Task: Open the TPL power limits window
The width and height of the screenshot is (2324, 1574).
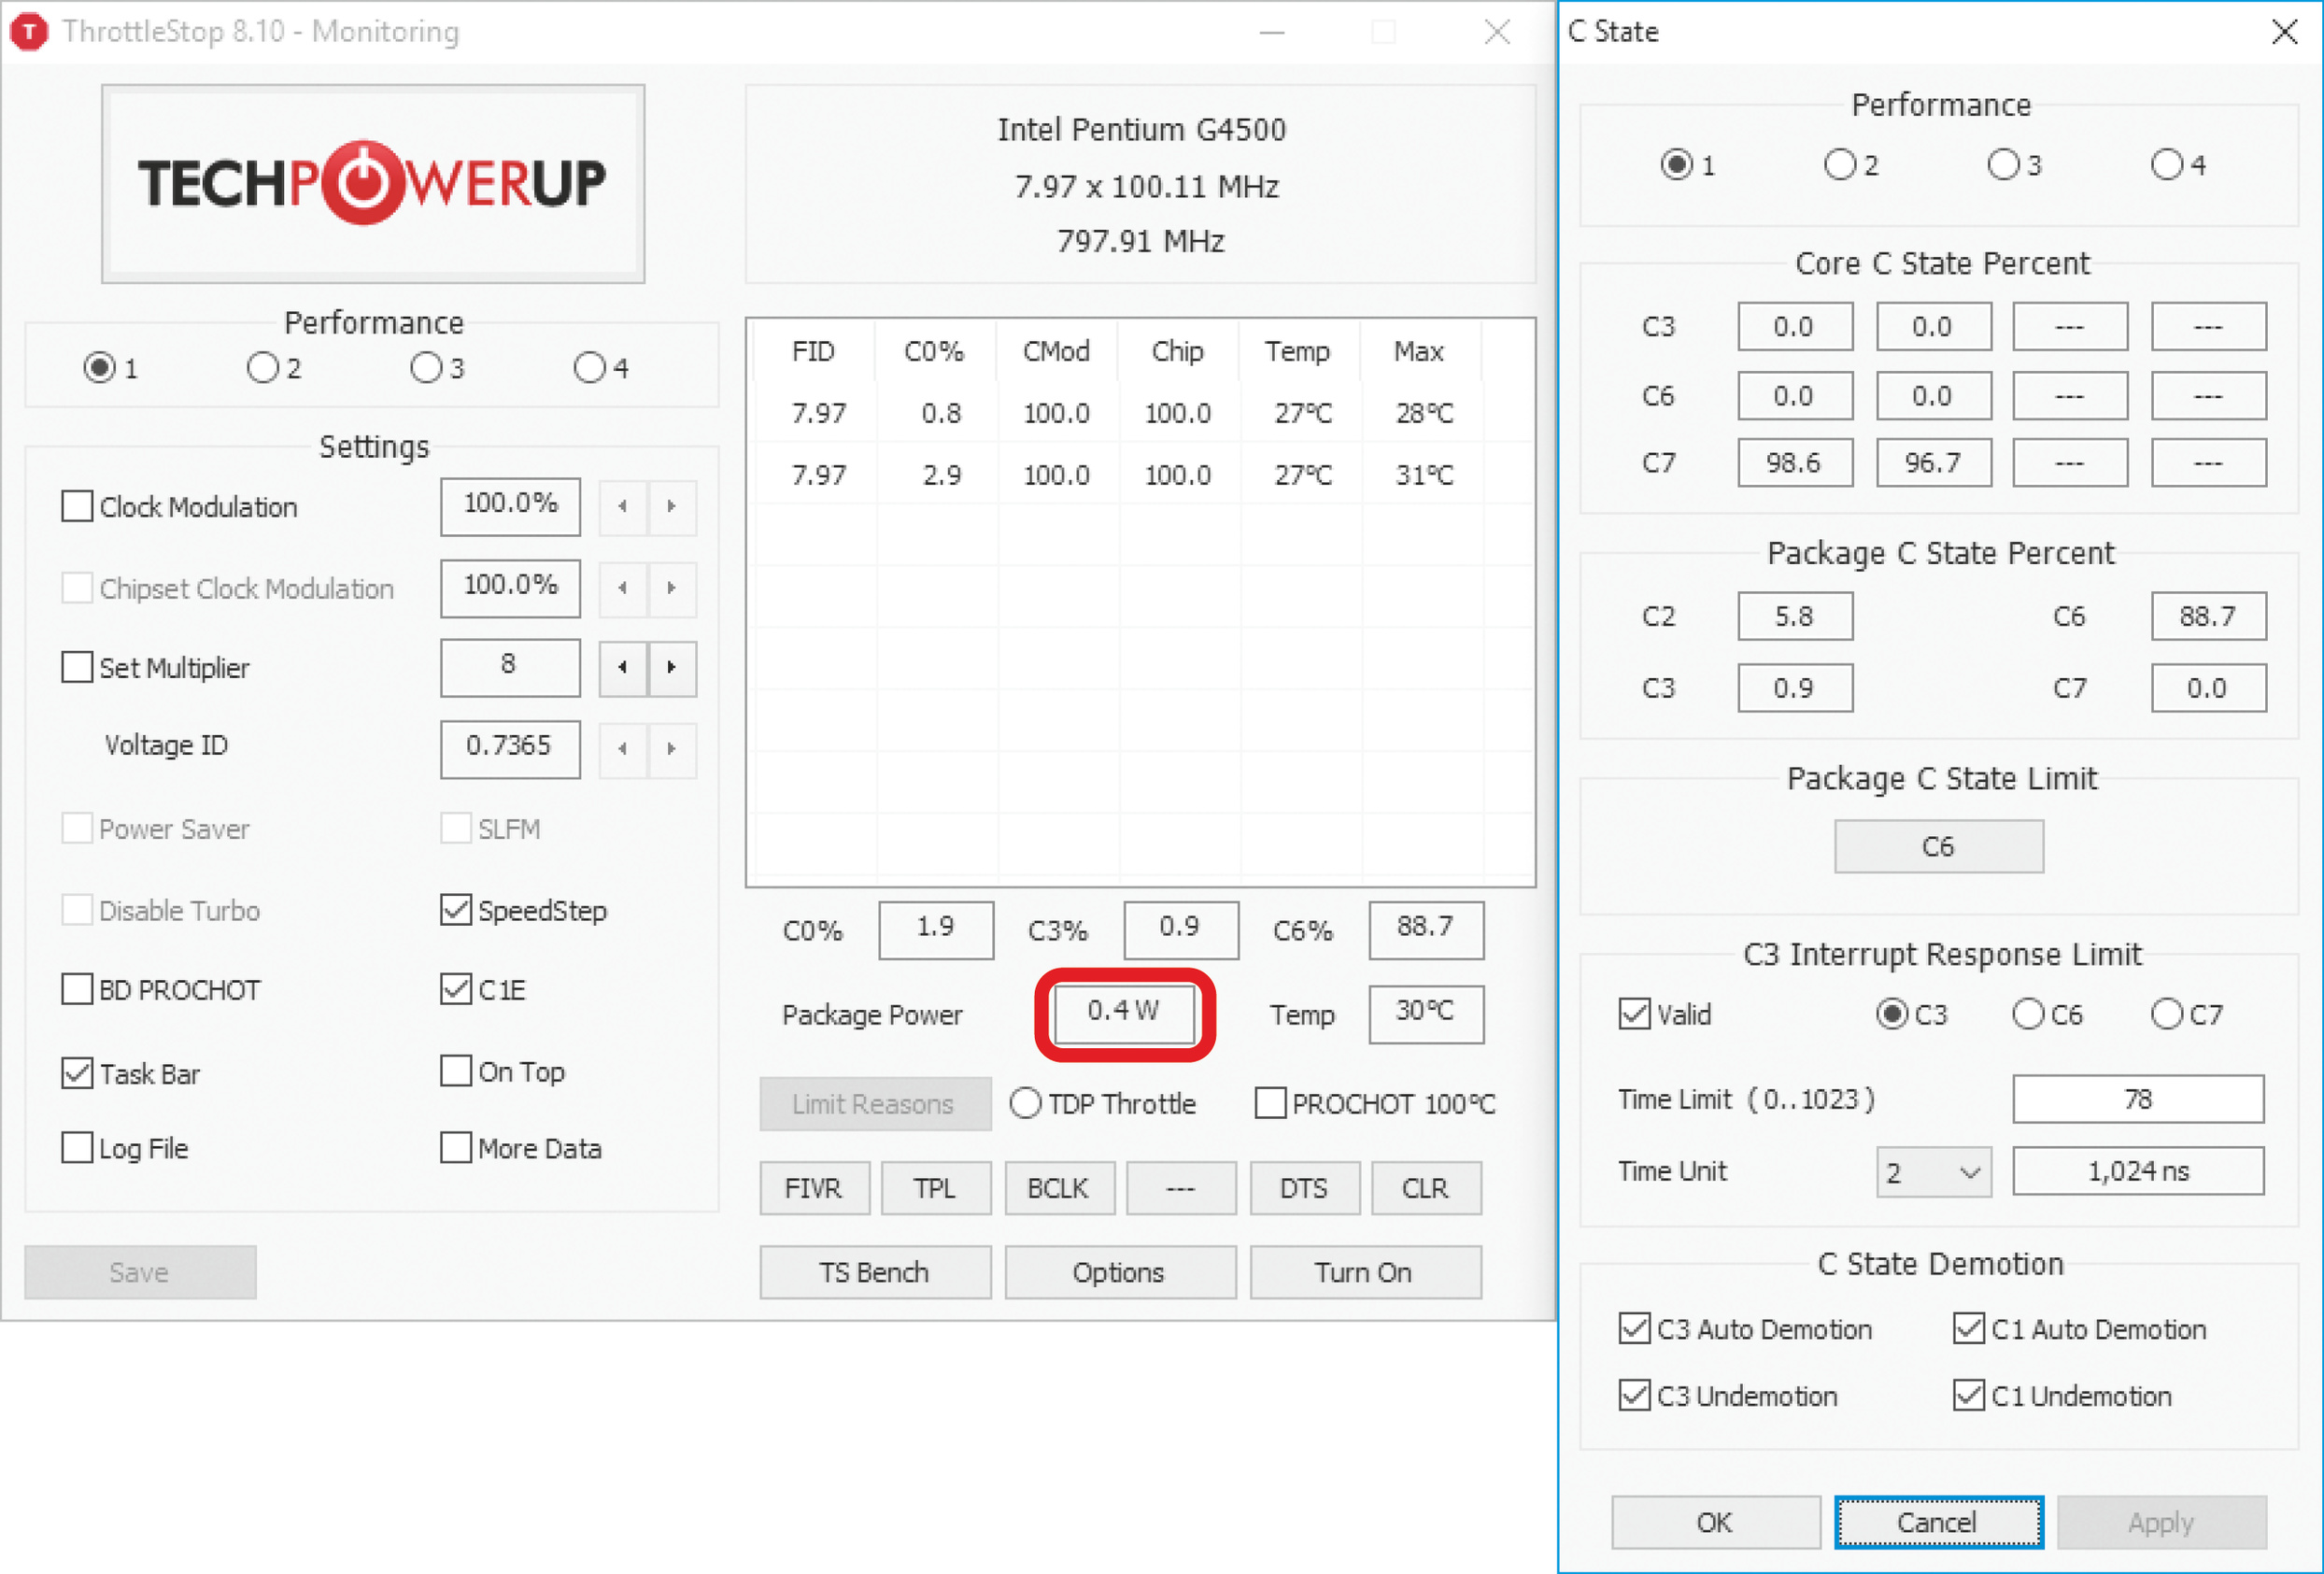Action: (x=935, y=1188)
